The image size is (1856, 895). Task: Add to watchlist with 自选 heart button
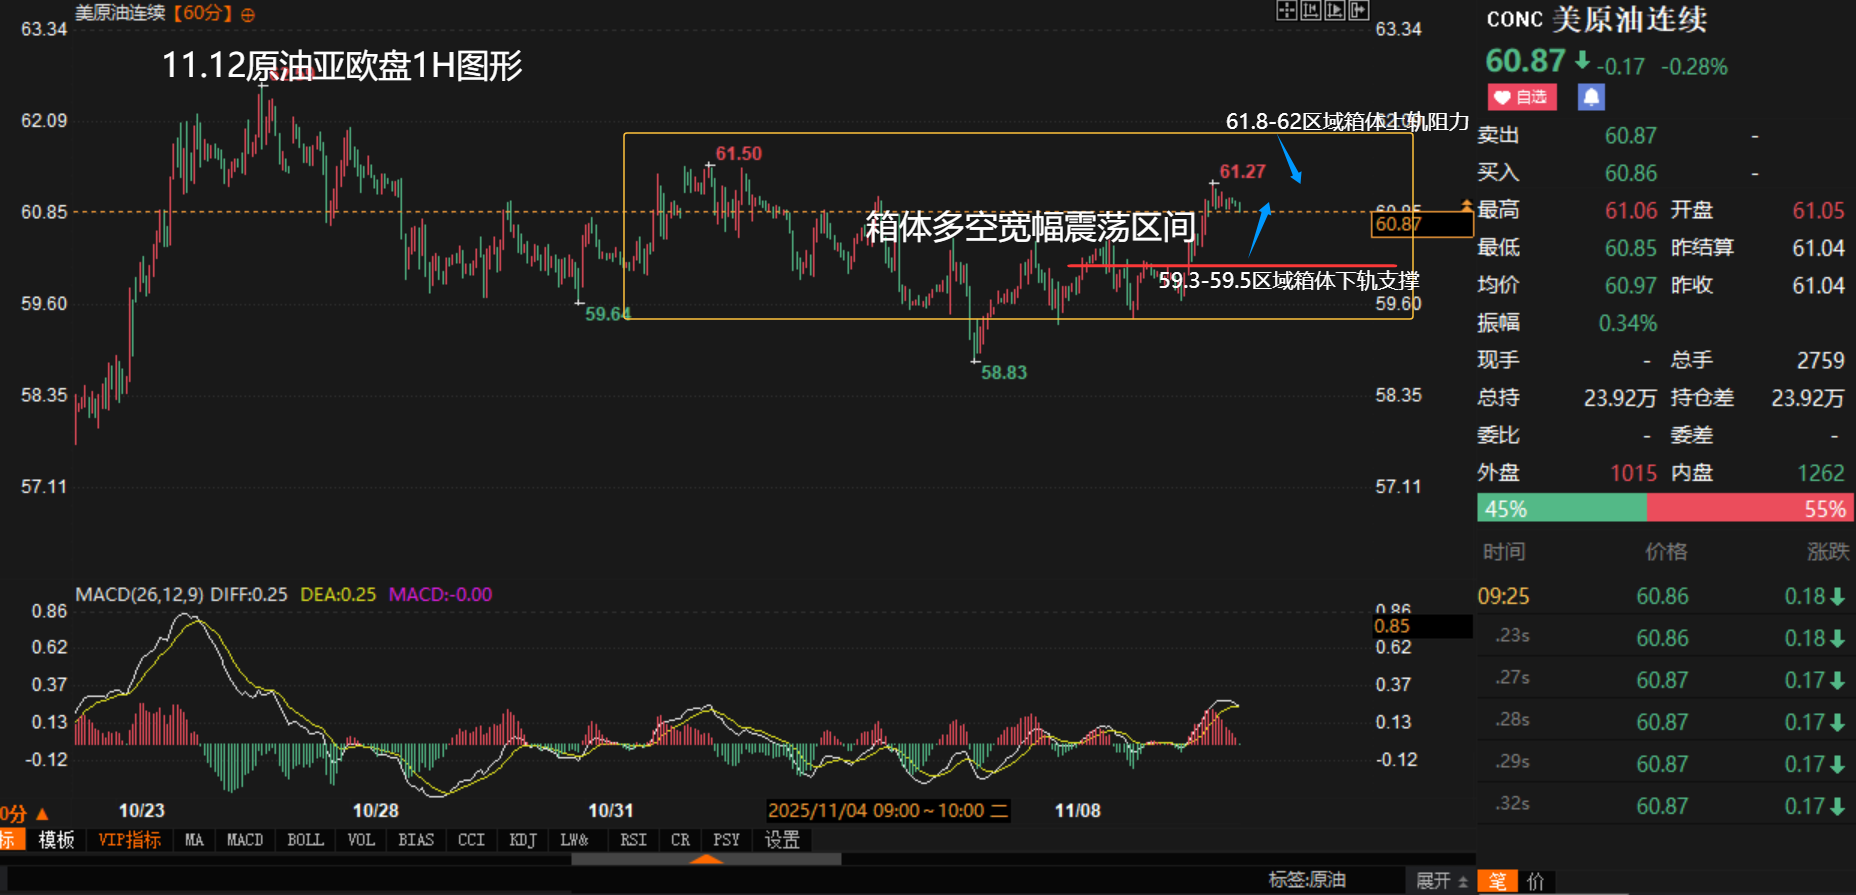pos(1522,97)
